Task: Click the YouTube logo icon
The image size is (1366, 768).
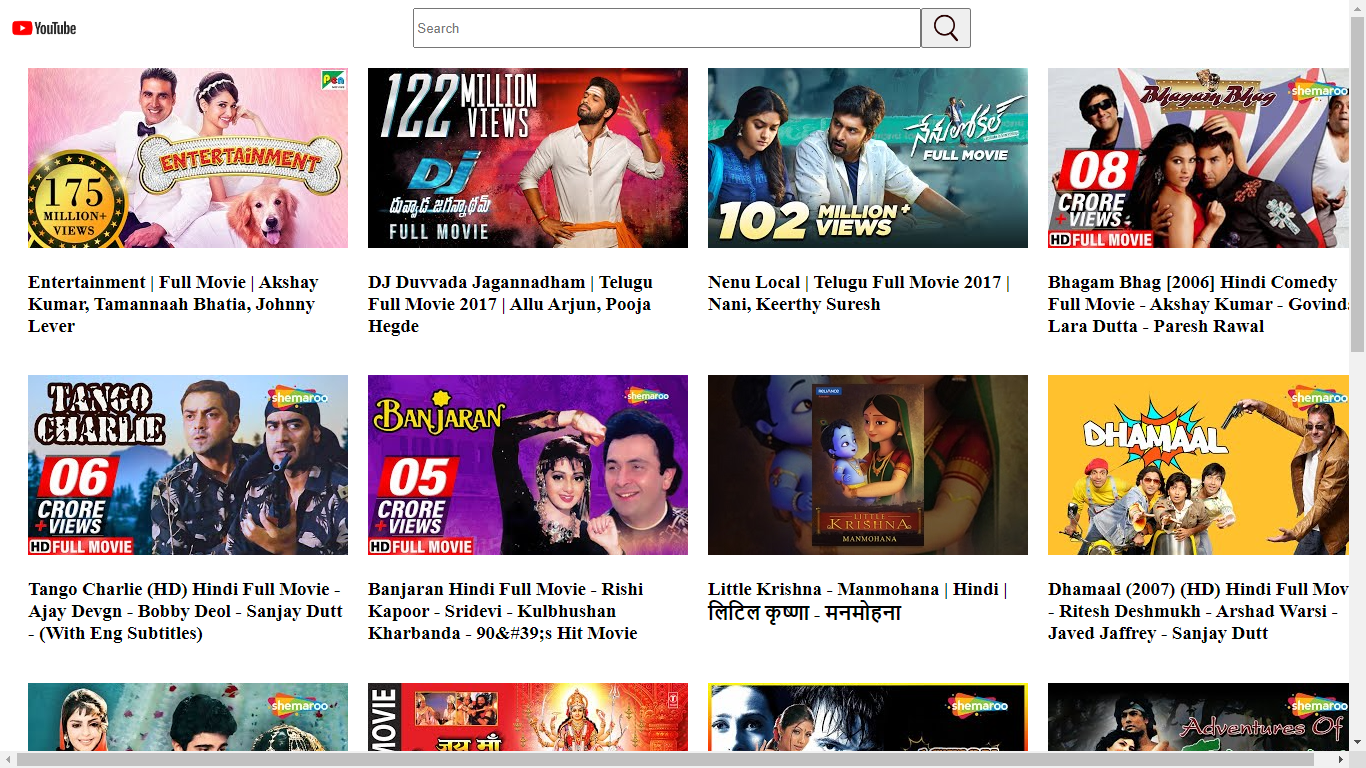Action: click(44, 28)
